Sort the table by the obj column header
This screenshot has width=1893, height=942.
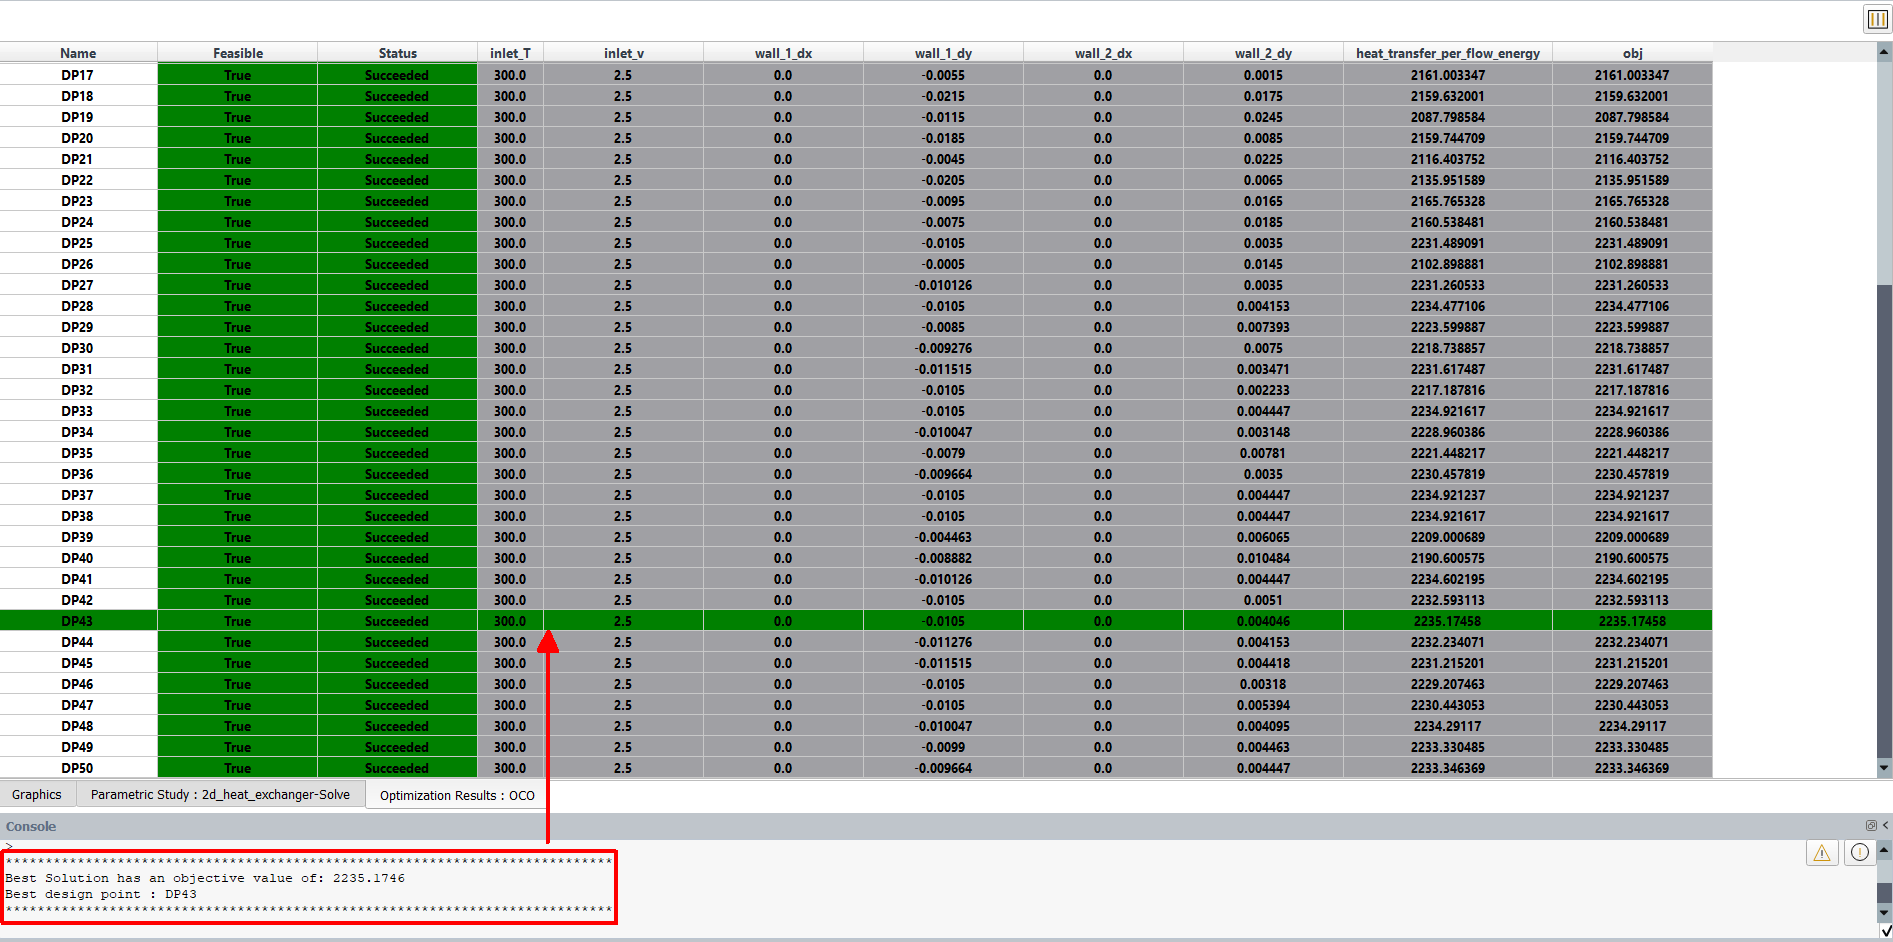tap(1630, 53)
